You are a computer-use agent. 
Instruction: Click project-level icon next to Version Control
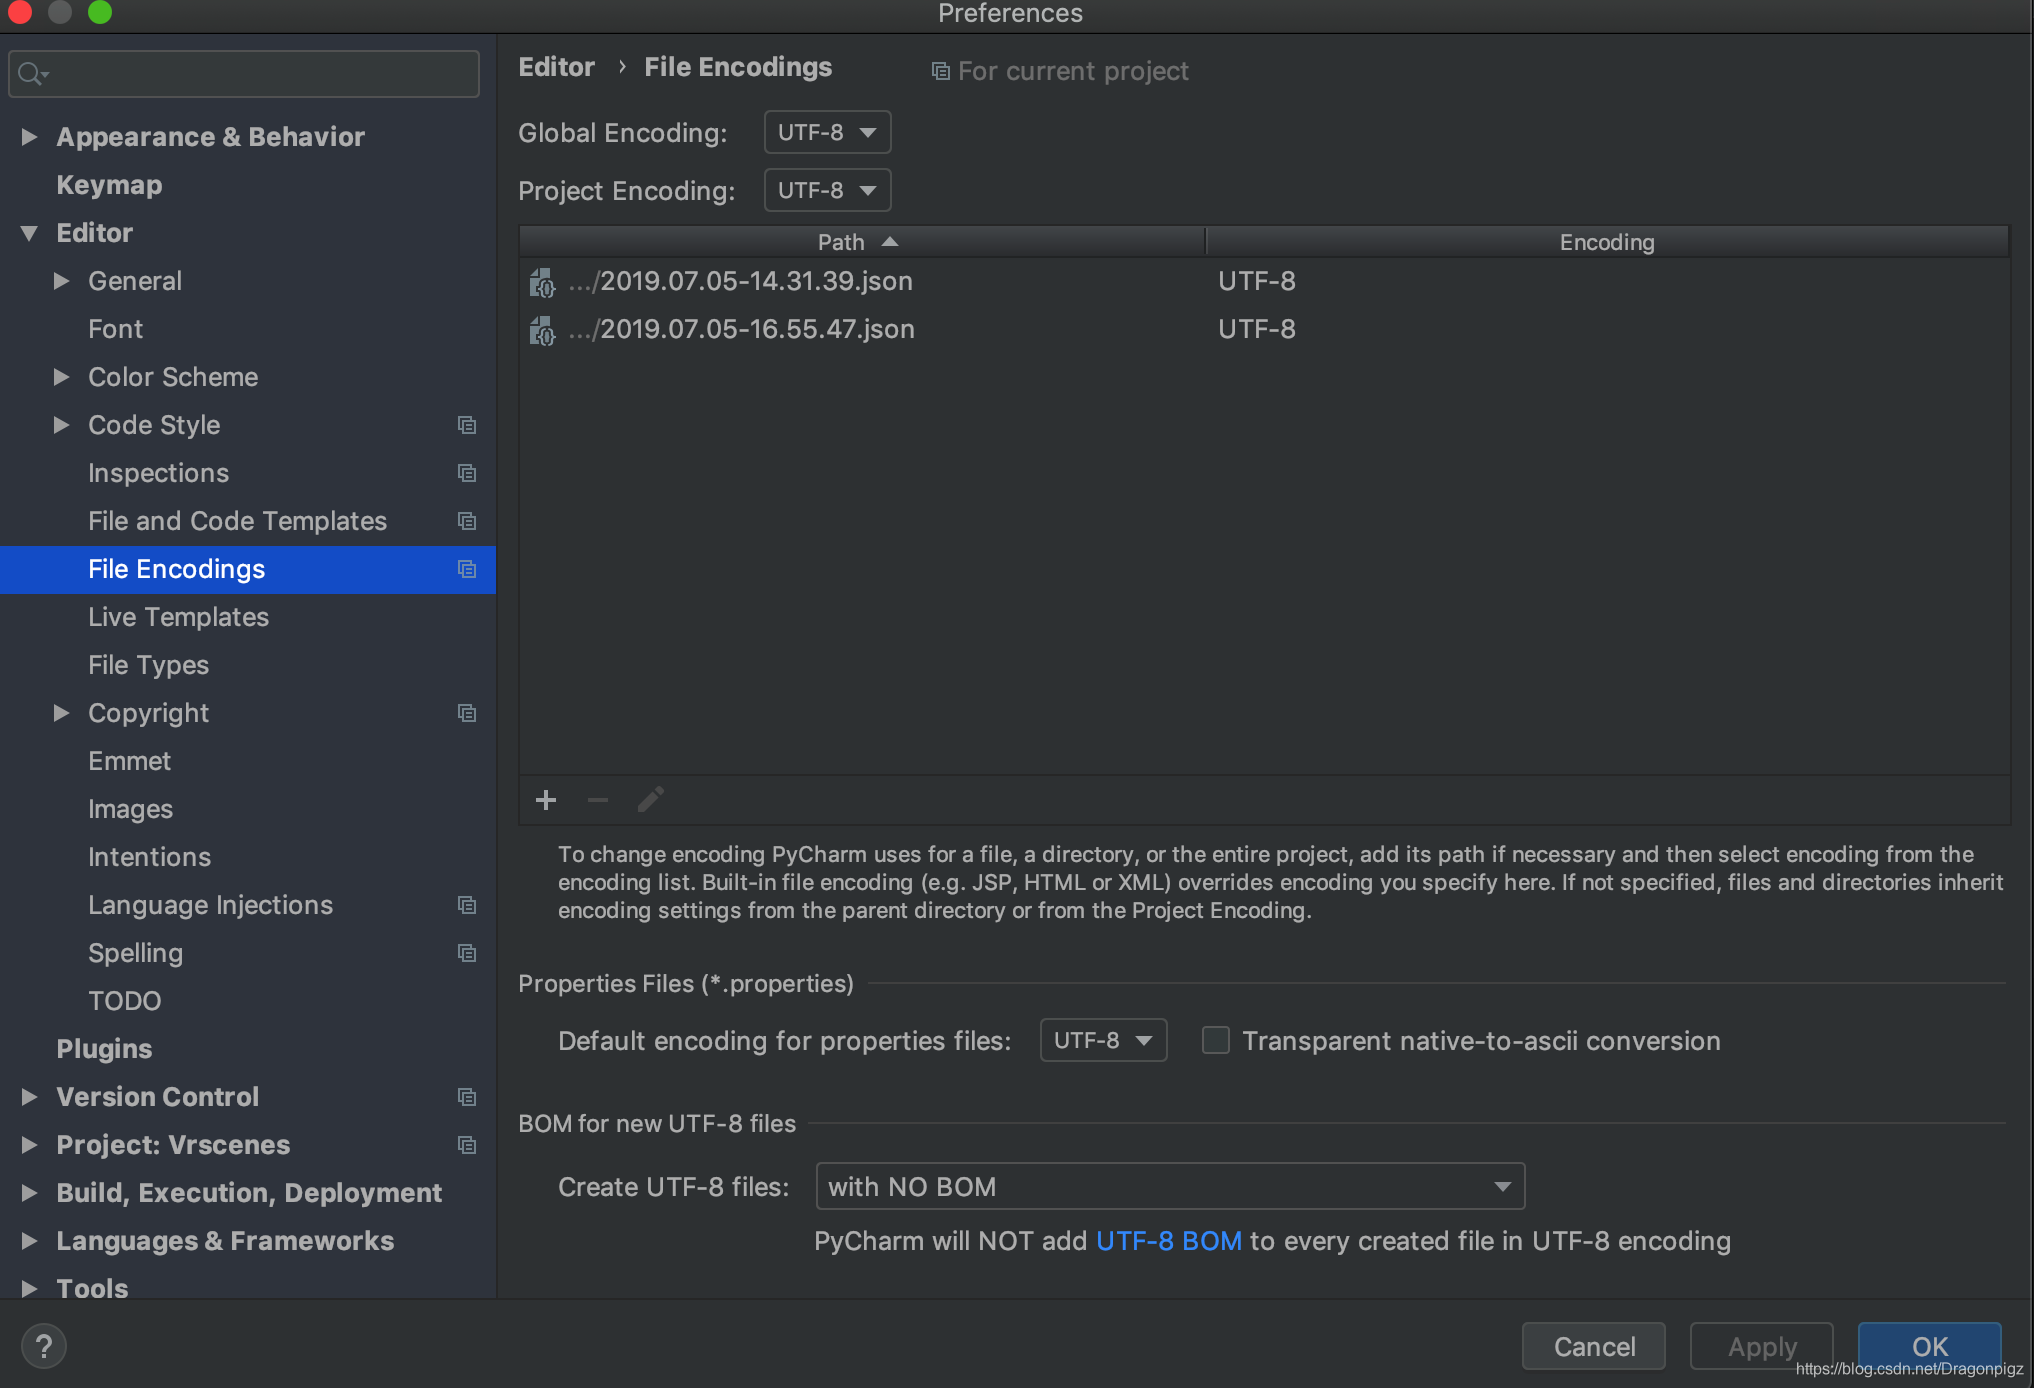[x=467, y=1097]
